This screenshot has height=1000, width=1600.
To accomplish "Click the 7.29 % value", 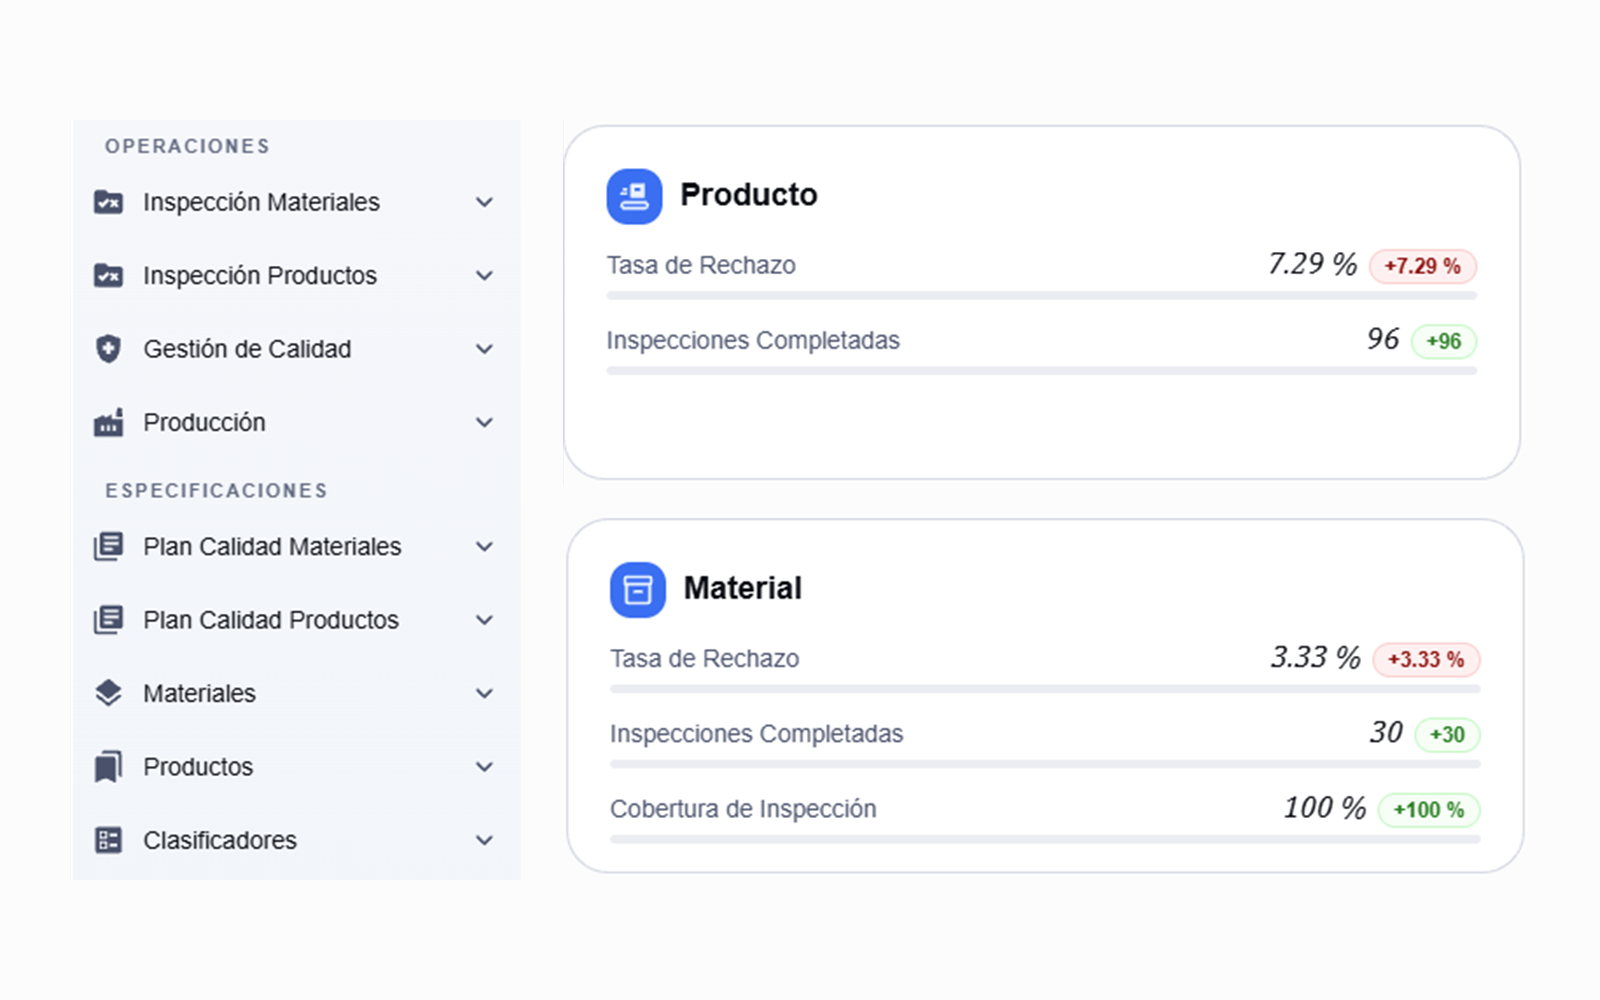I will [1312, 264].
